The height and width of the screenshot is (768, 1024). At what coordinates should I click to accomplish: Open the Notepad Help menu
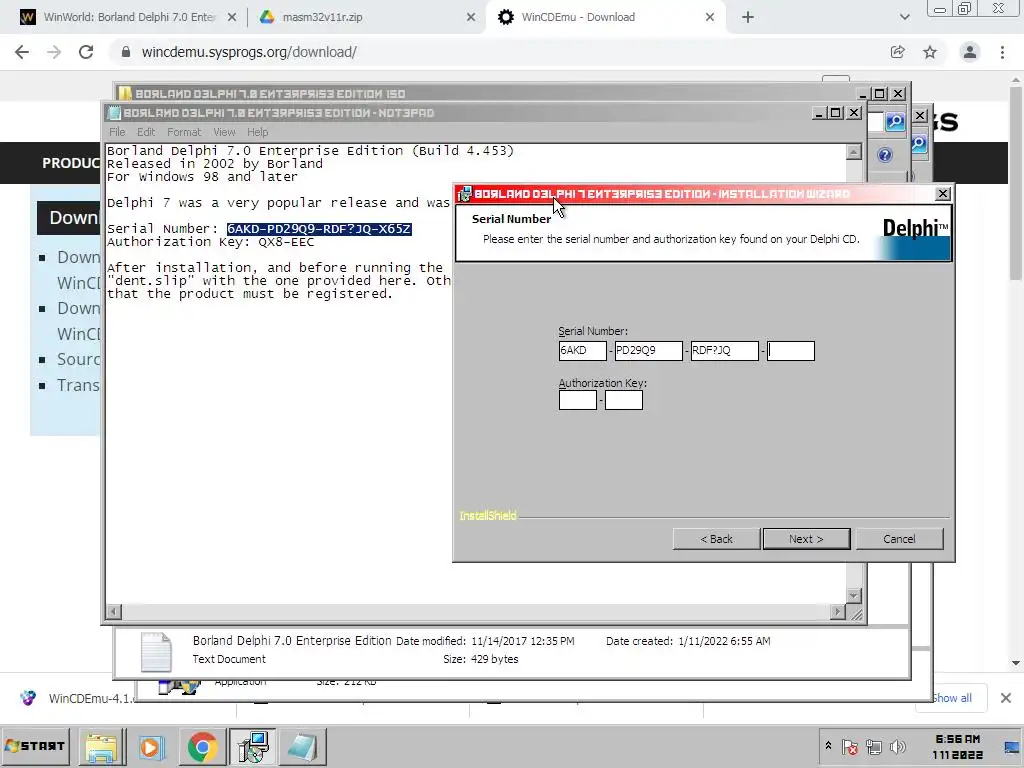tap(257, 132)
